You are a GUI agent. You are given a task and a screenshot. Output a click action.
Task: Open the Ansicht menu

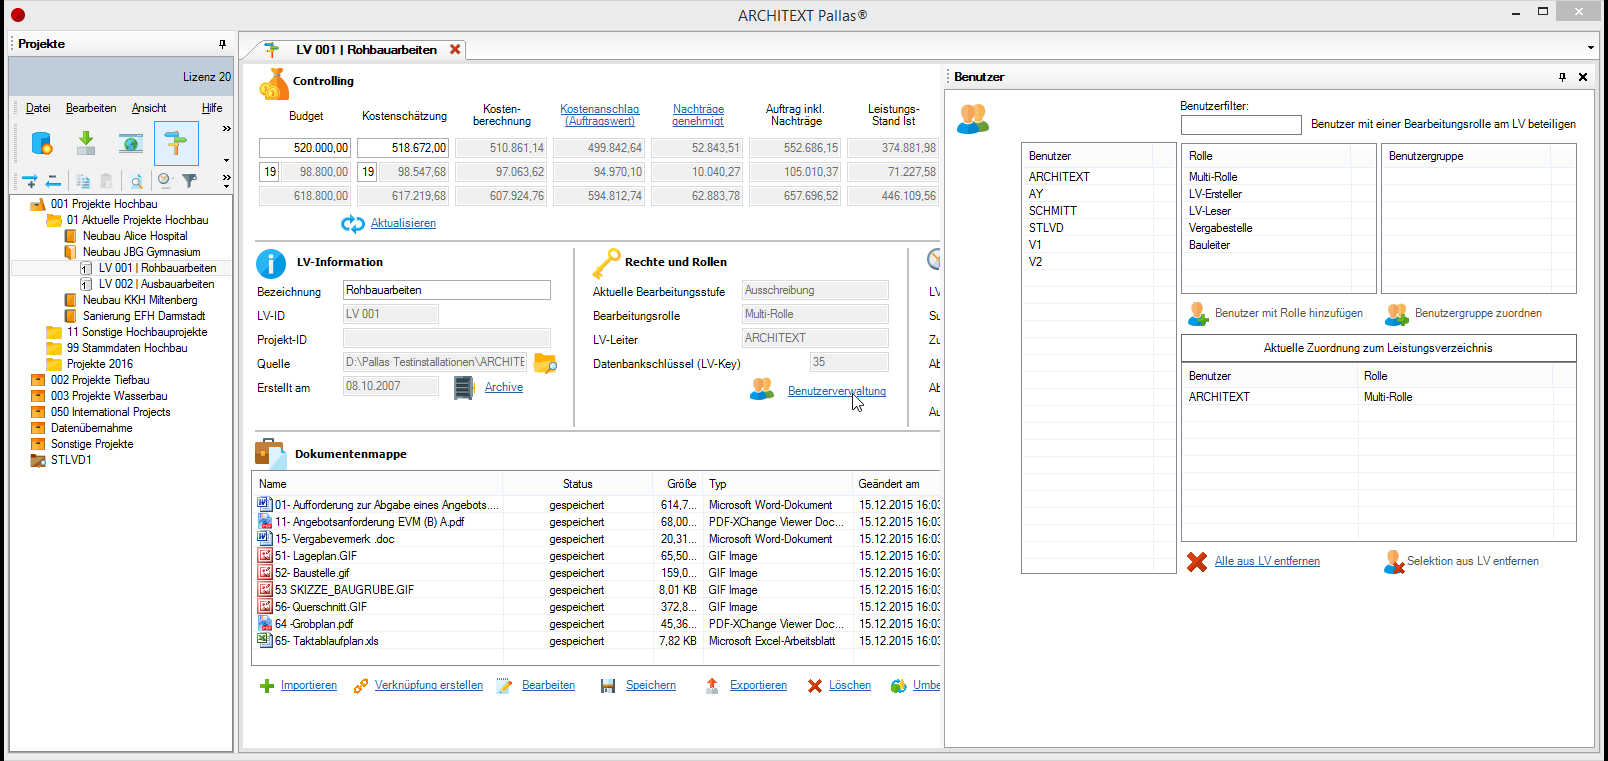coord(149,108)
